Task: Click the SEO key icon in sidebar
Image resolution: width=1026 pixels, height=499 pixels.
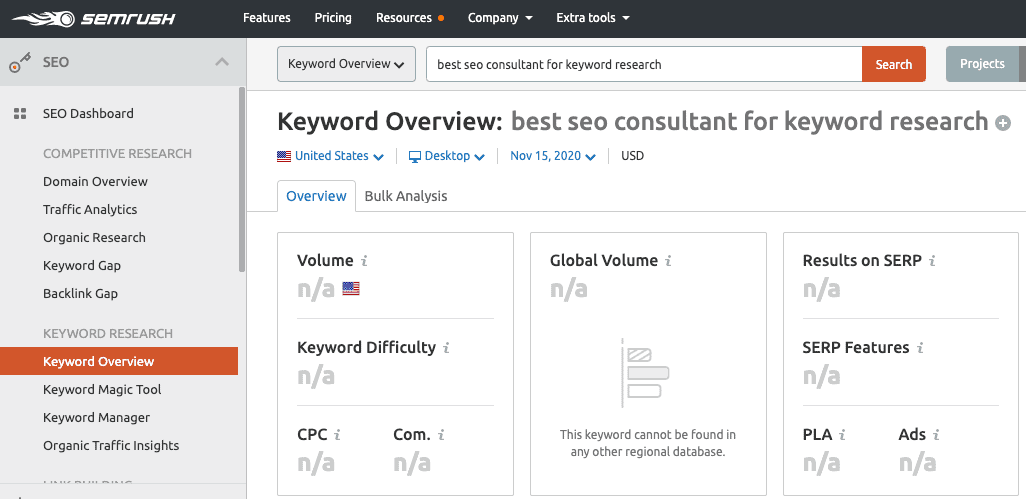Action: click(20, 63)
